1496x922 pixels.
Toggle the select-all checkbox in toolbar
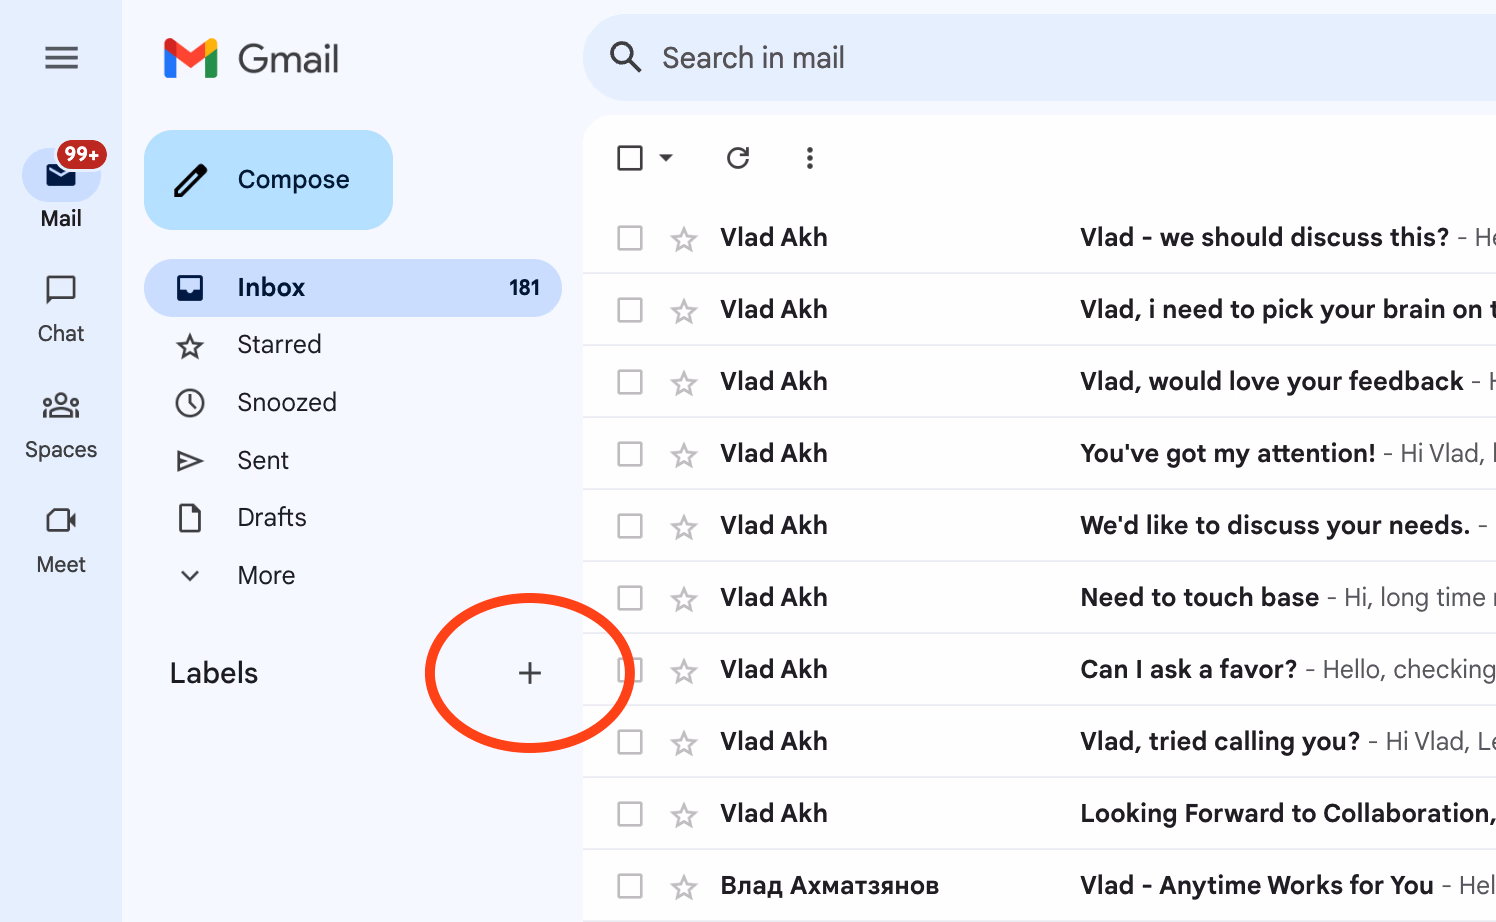(x=630, y=158)
